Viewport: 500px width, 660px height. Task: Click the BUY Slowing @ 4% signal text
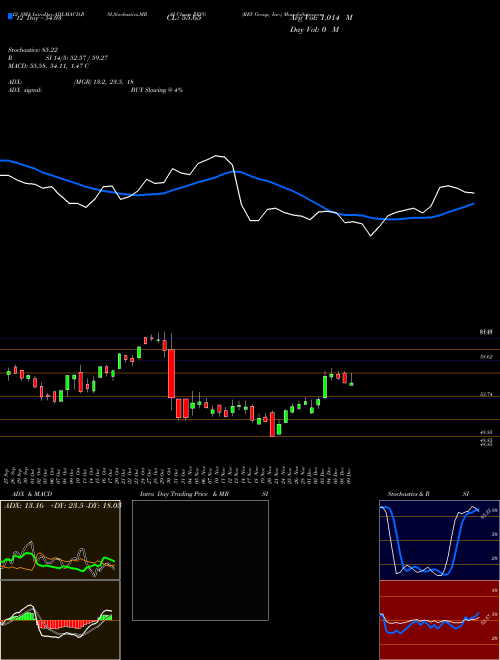pos(157,90)
